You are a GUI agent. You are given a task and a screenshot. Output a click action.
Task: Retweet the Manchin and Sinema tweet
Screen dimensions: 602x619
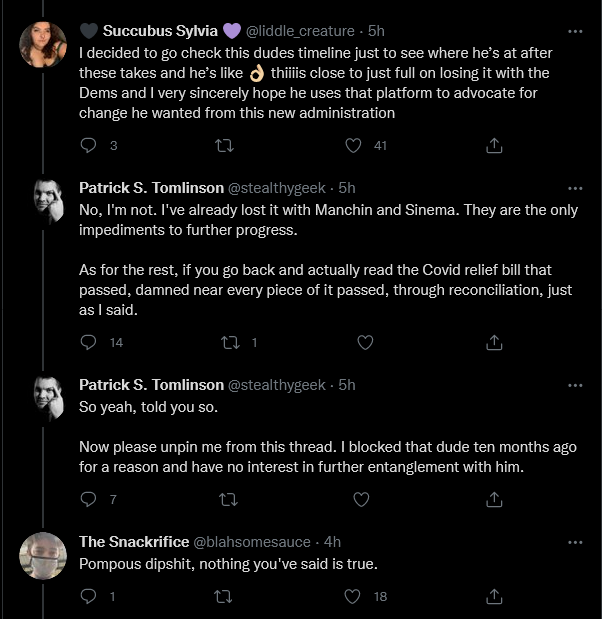(x=230, y=342)
